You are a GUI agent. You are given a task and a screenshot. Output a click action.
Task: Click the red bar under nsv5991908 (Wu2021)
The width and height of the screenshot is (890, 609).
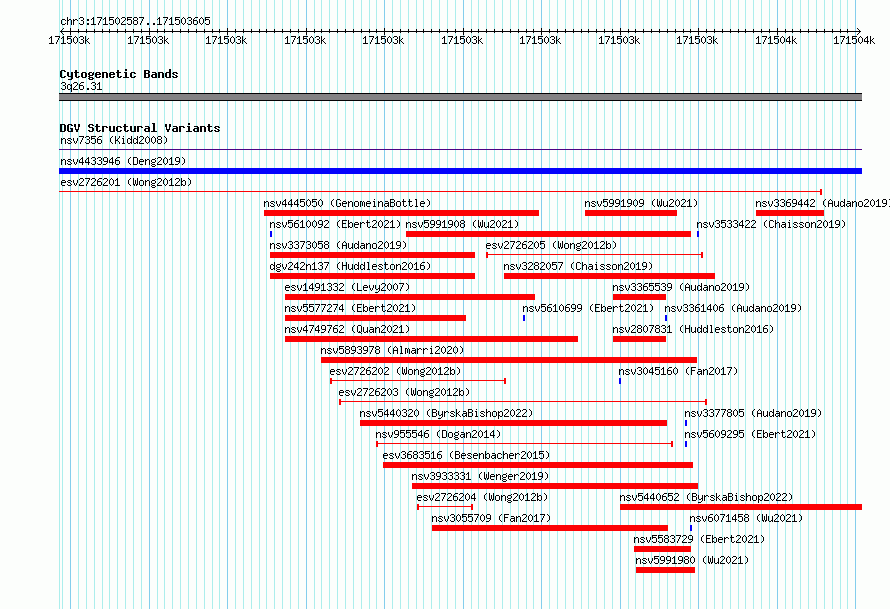click(548, 234)
